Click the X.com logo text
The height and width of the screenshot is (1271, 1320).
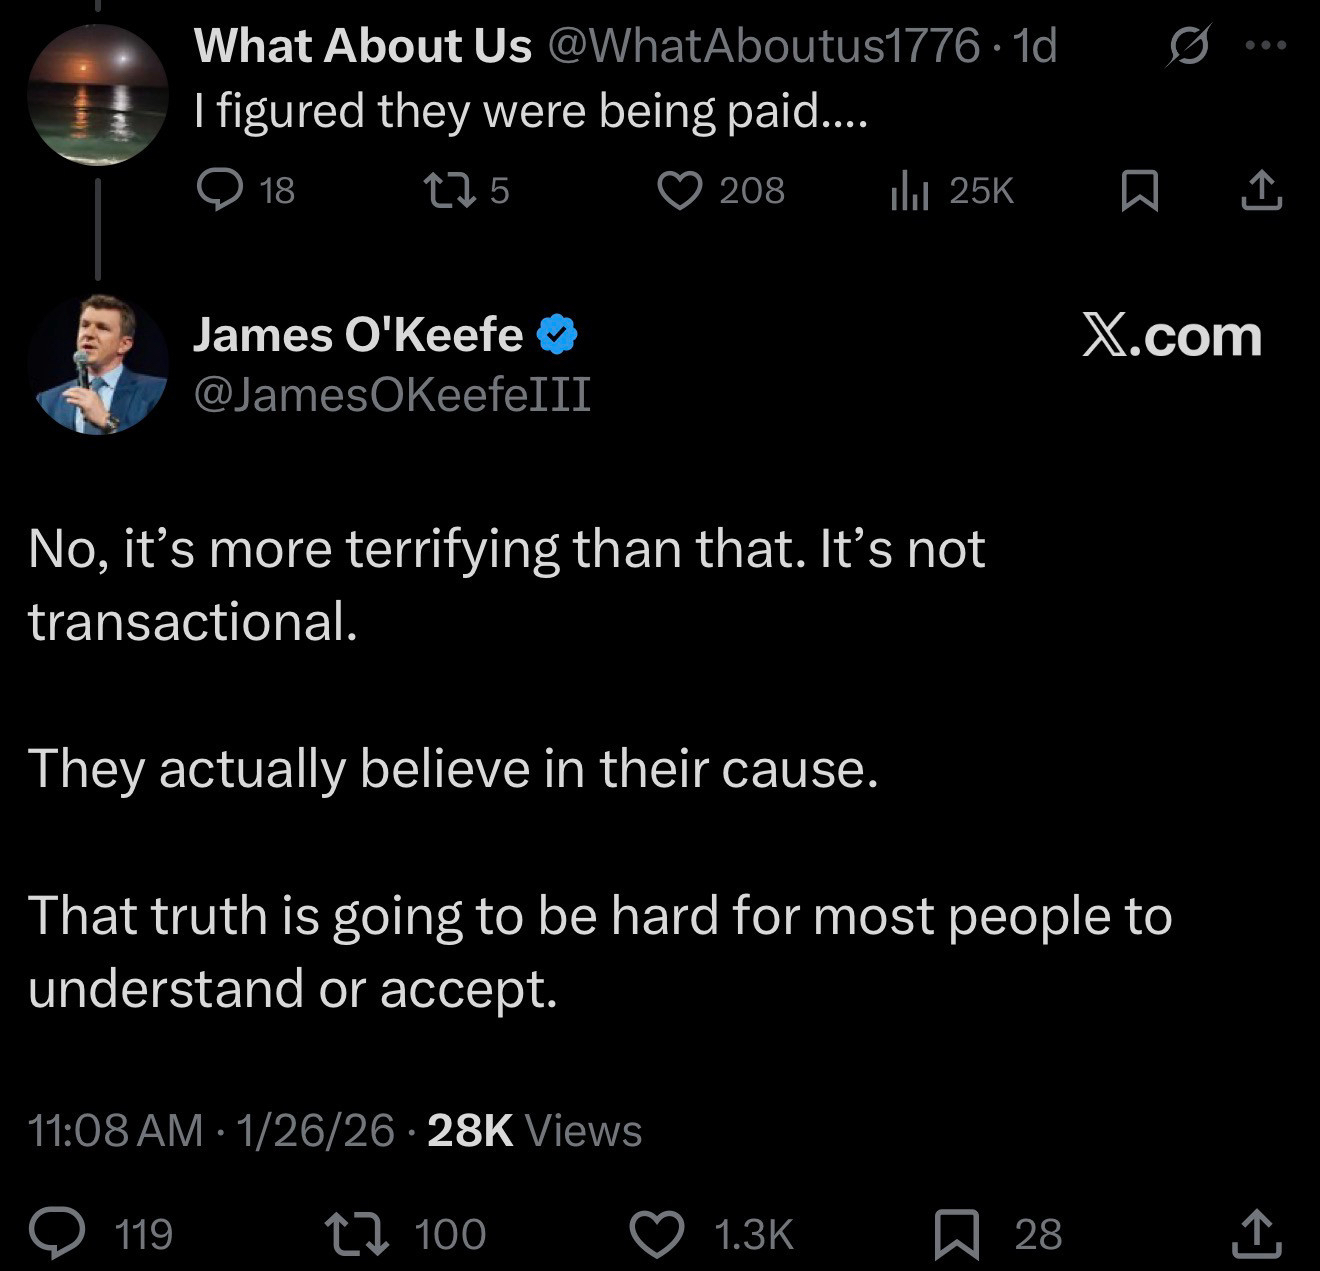click(1171, 335)
